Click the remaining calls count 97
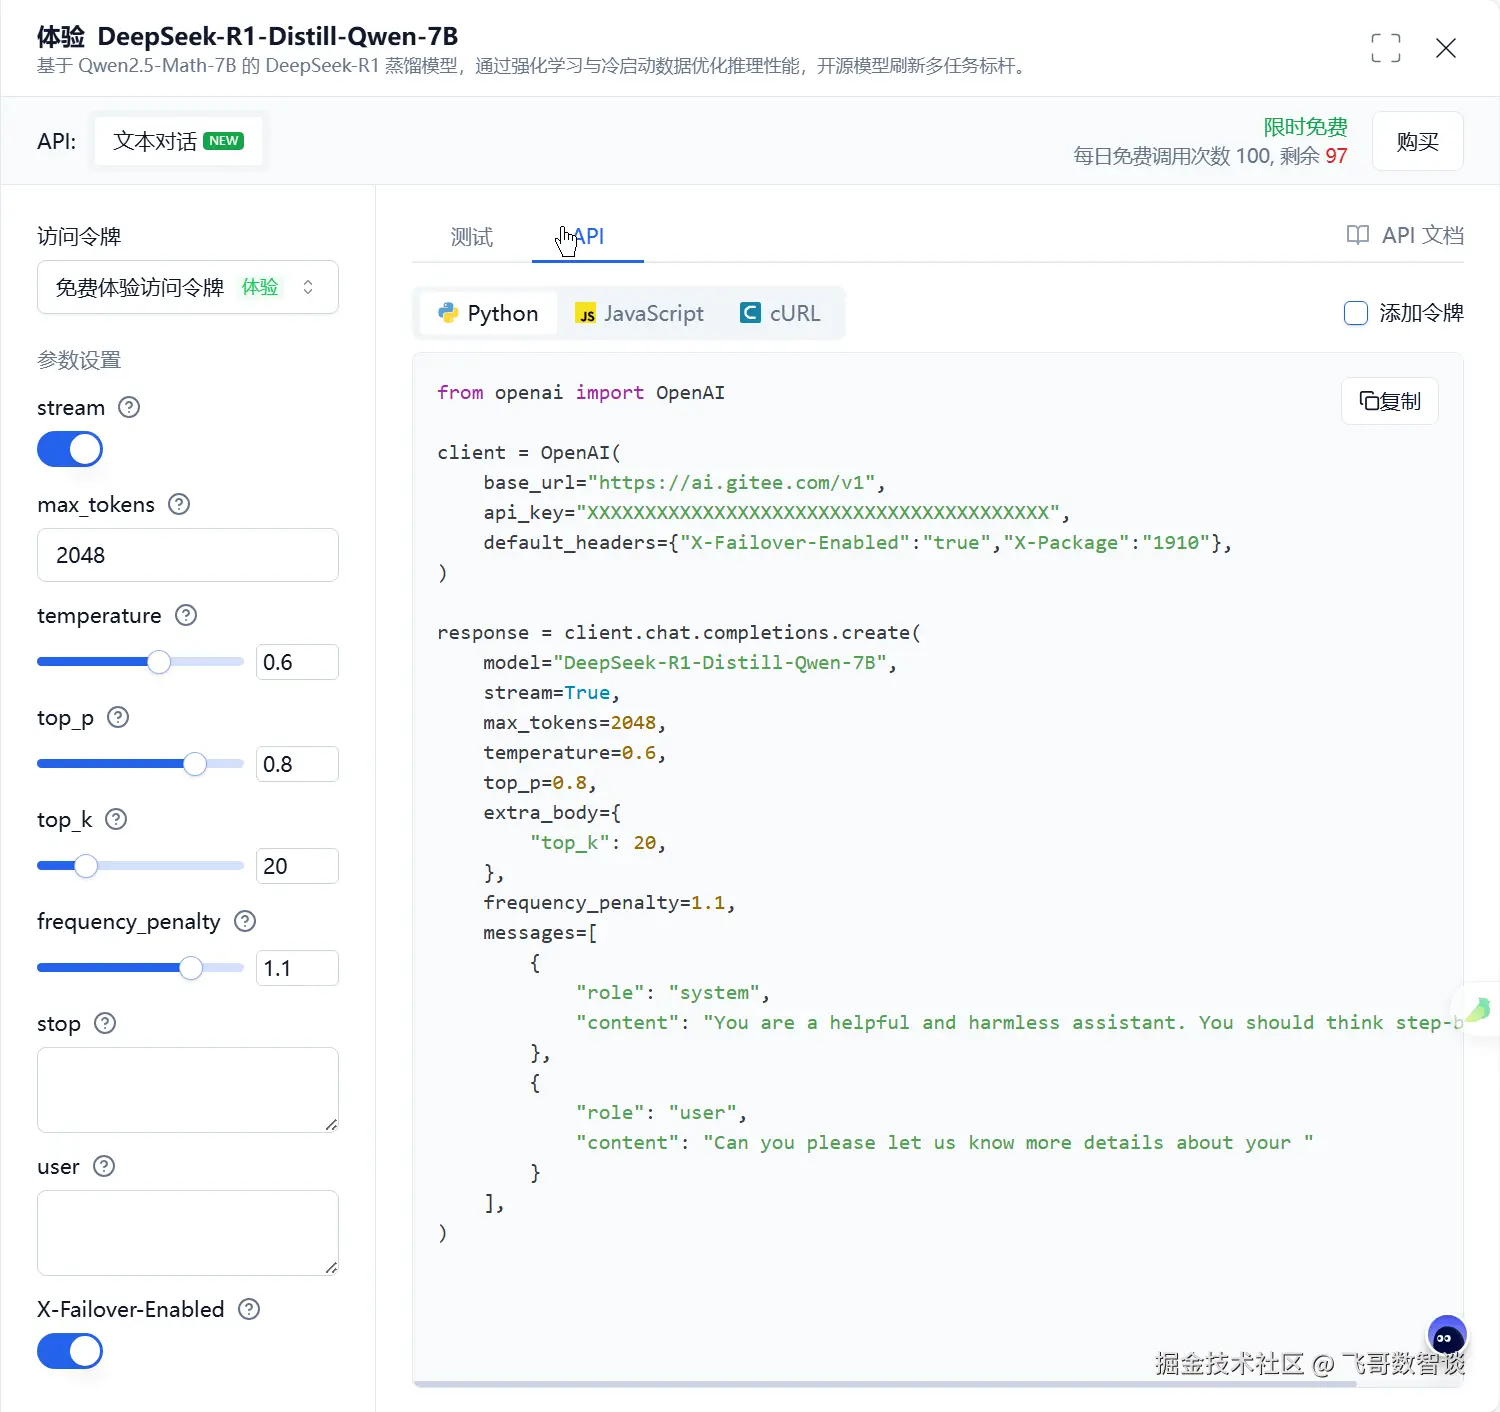This screenshot has width=1500, height=1412. (x=1336, y=156)
